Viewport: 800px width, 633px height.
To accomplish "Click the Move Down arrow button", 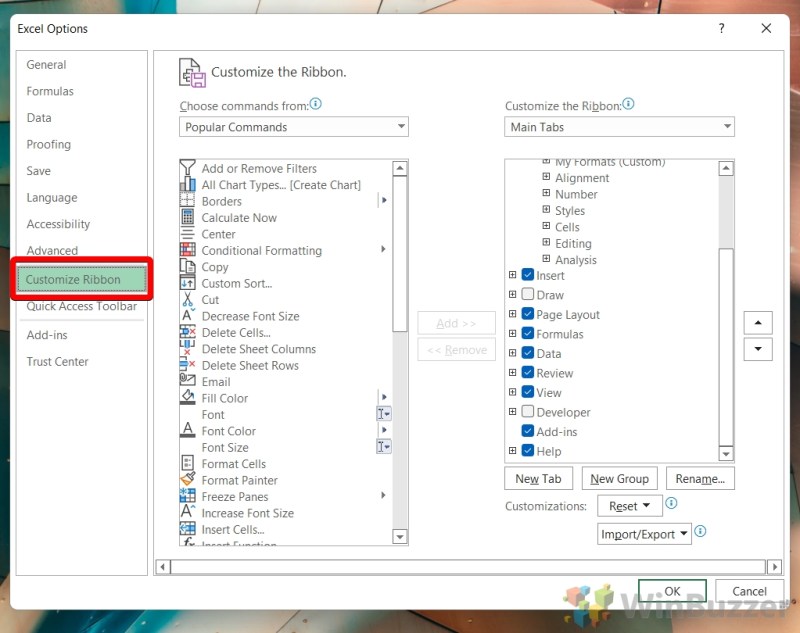I will (758, 349).
